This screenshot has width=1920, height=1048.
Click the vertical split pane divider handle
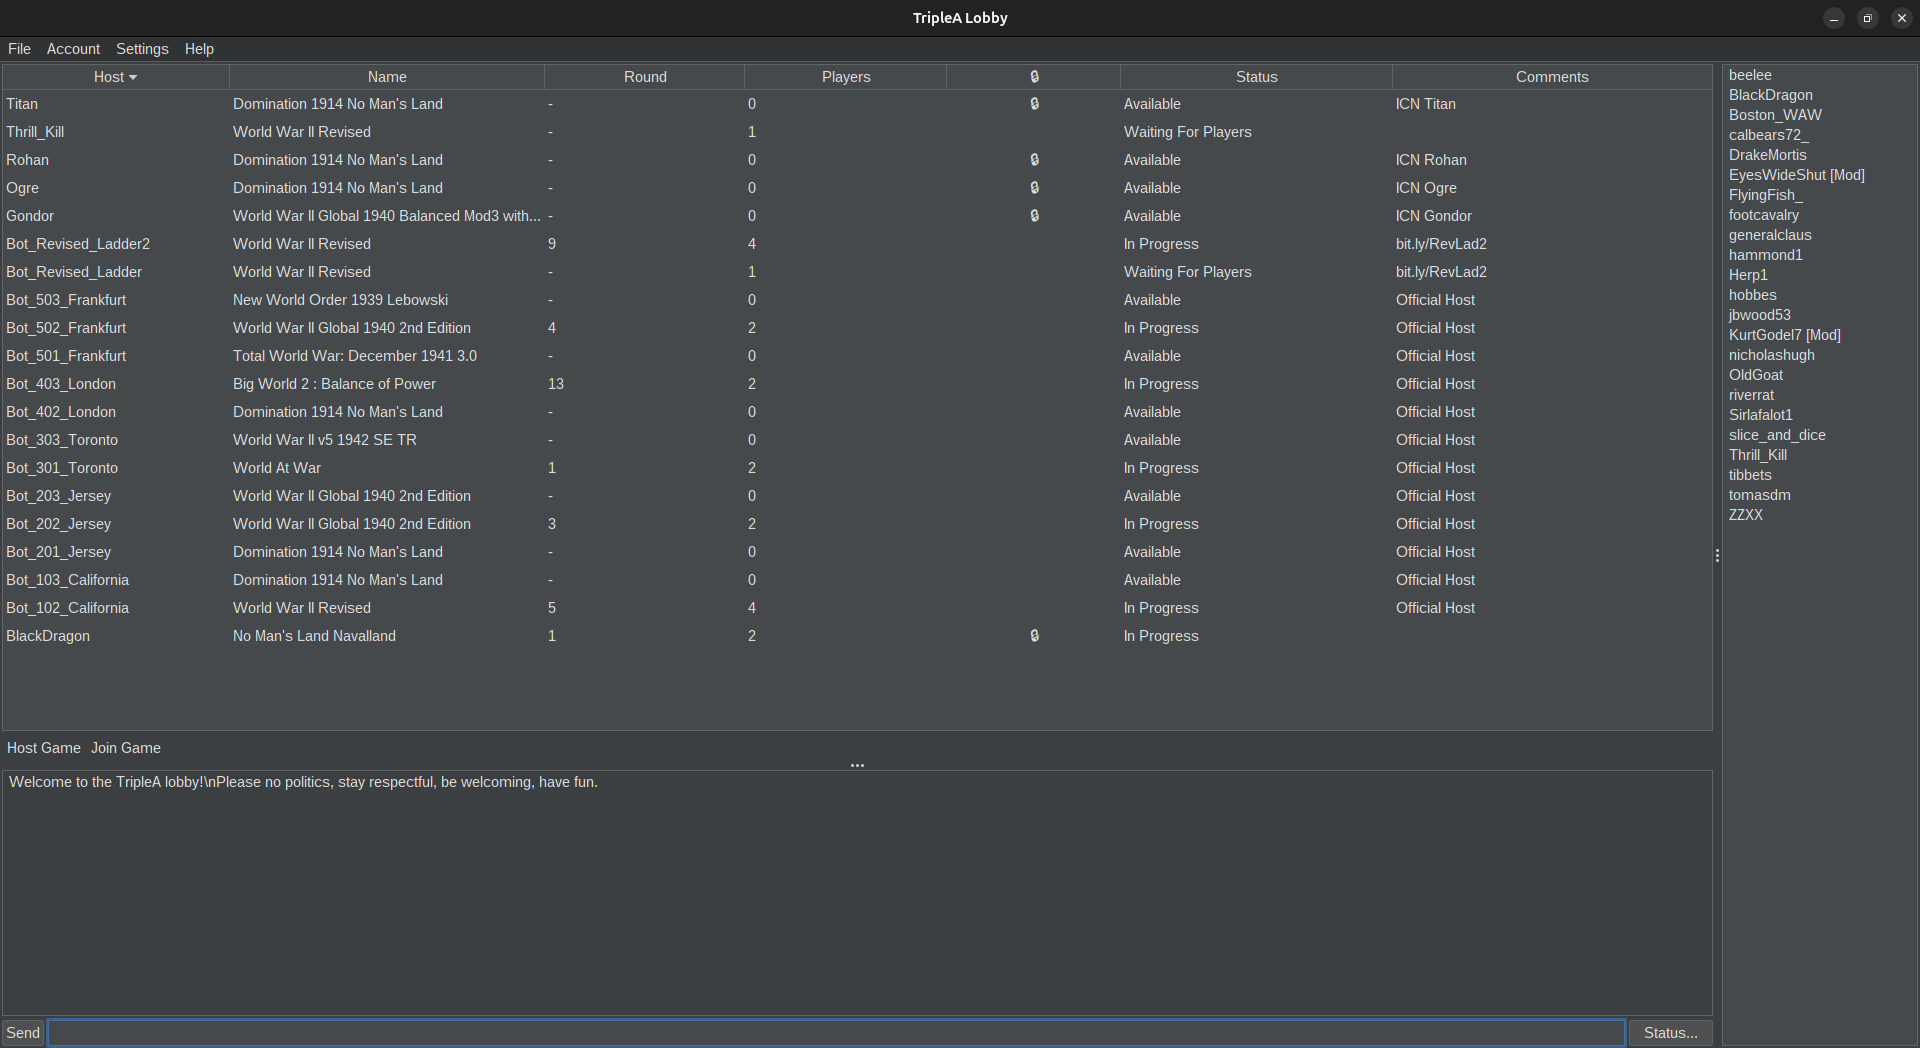[x=1717, y=555]
